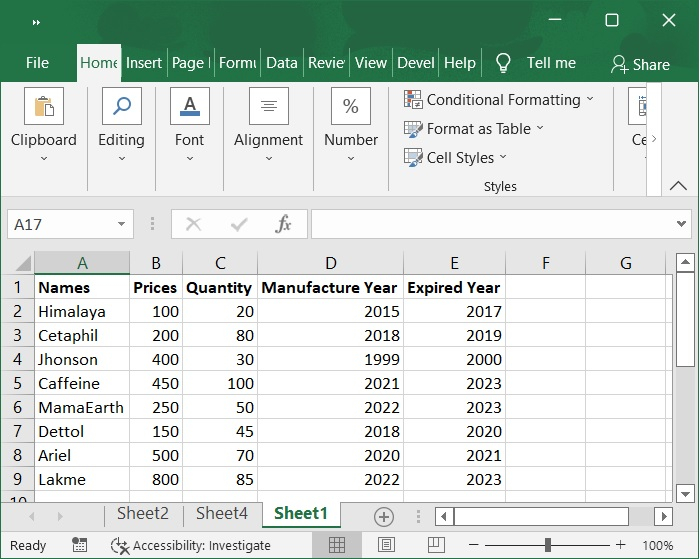Switch to Normal view in status bar

[337, 545]
